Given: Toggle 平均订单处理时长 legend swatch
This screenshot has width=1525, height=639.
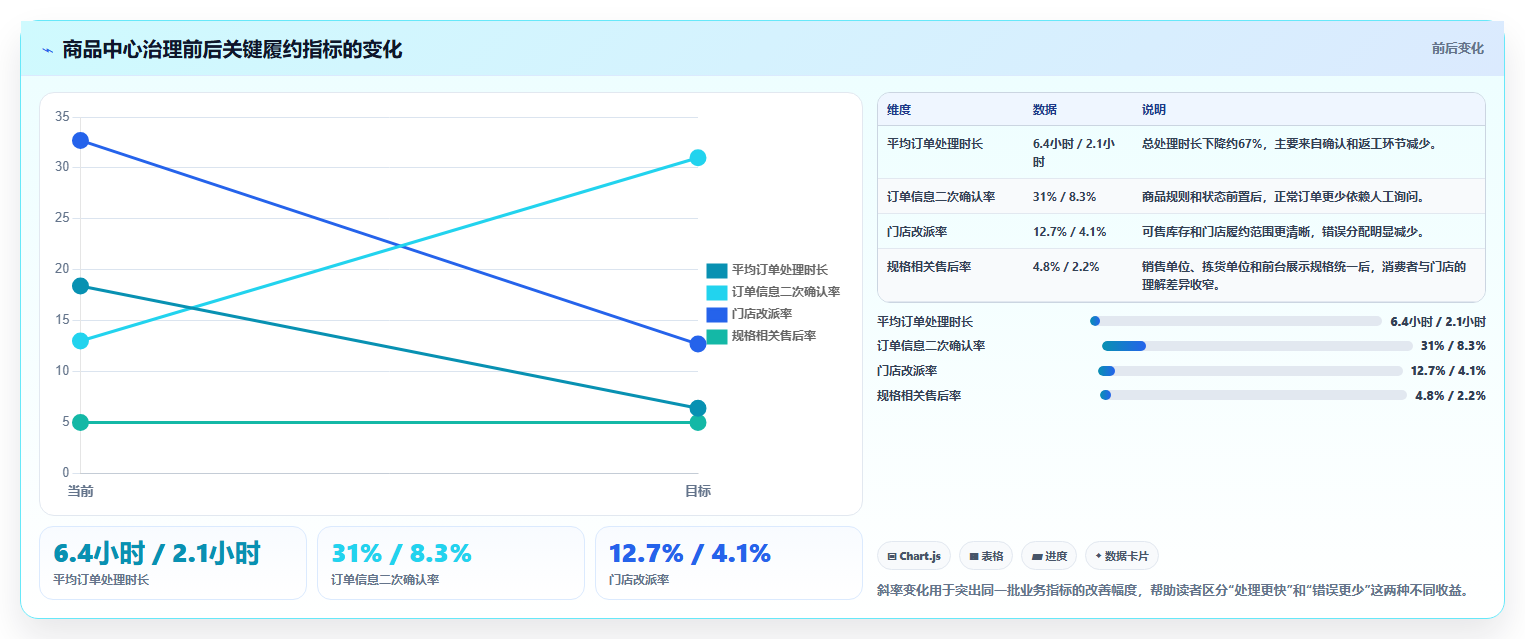Looking at the screenshot, I should coord(716,270).
